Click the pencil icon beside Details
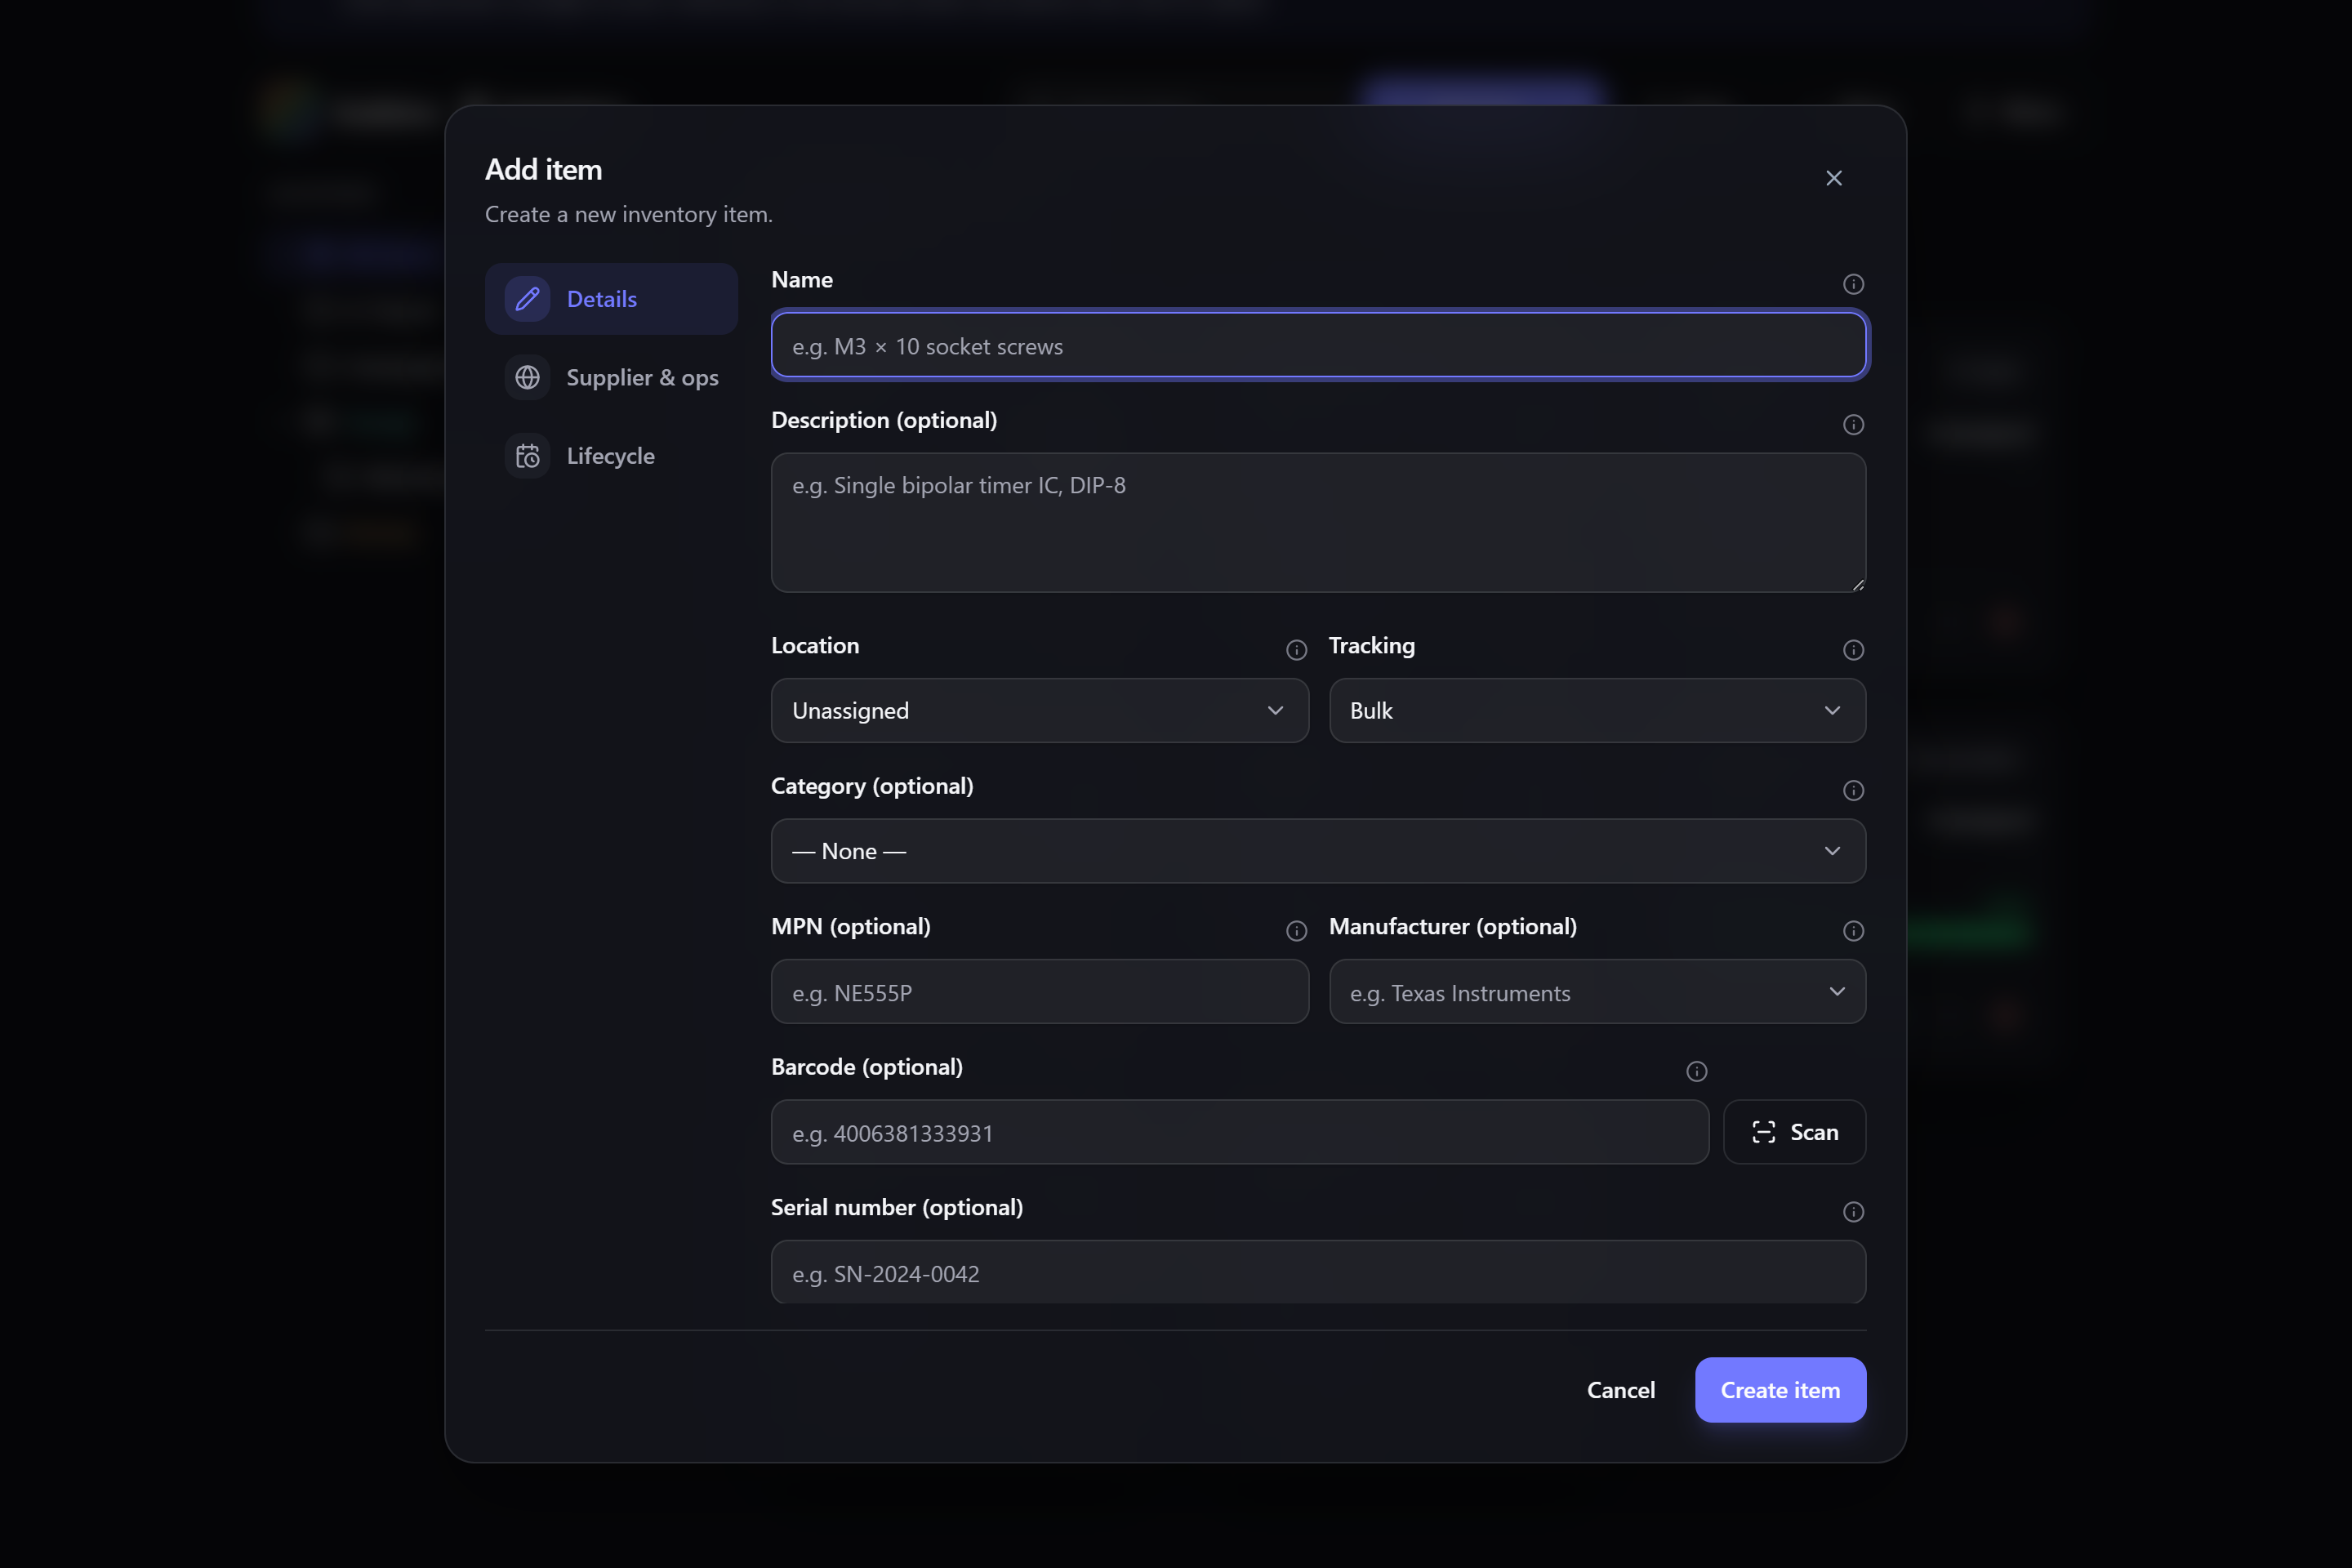 click(x=527, y=299)
